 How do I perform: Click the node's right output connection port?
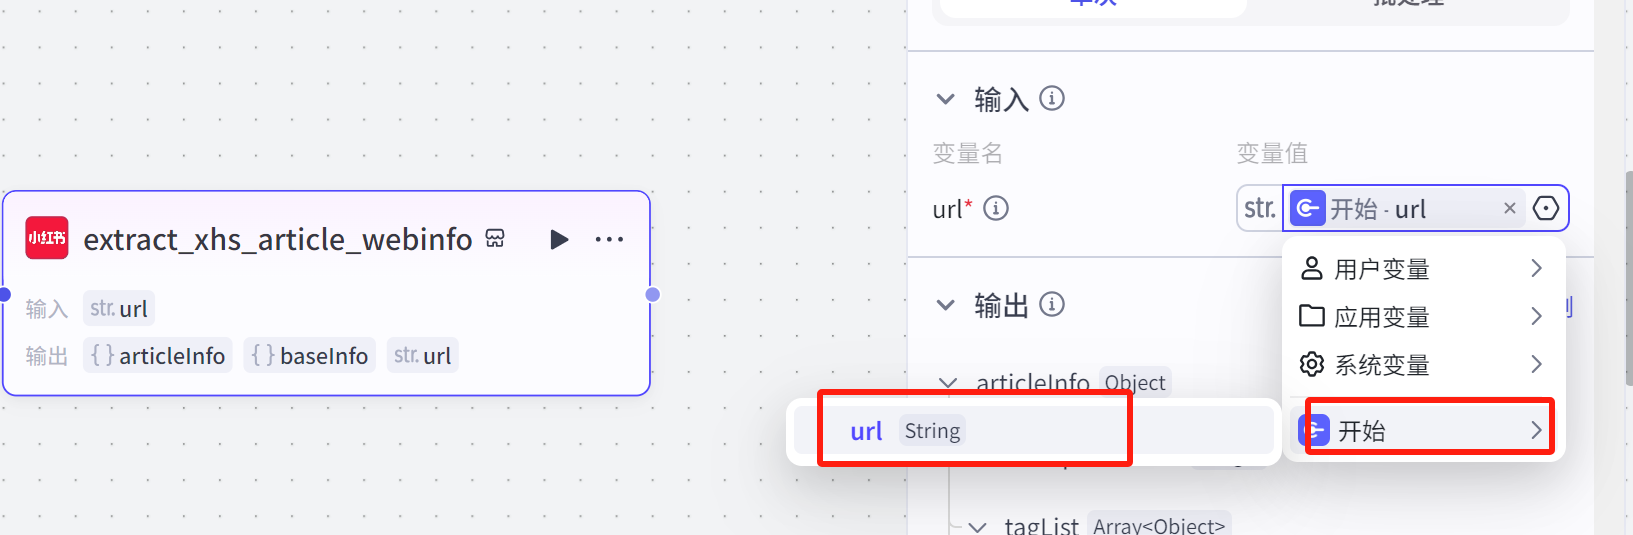[x=653, y=294]
